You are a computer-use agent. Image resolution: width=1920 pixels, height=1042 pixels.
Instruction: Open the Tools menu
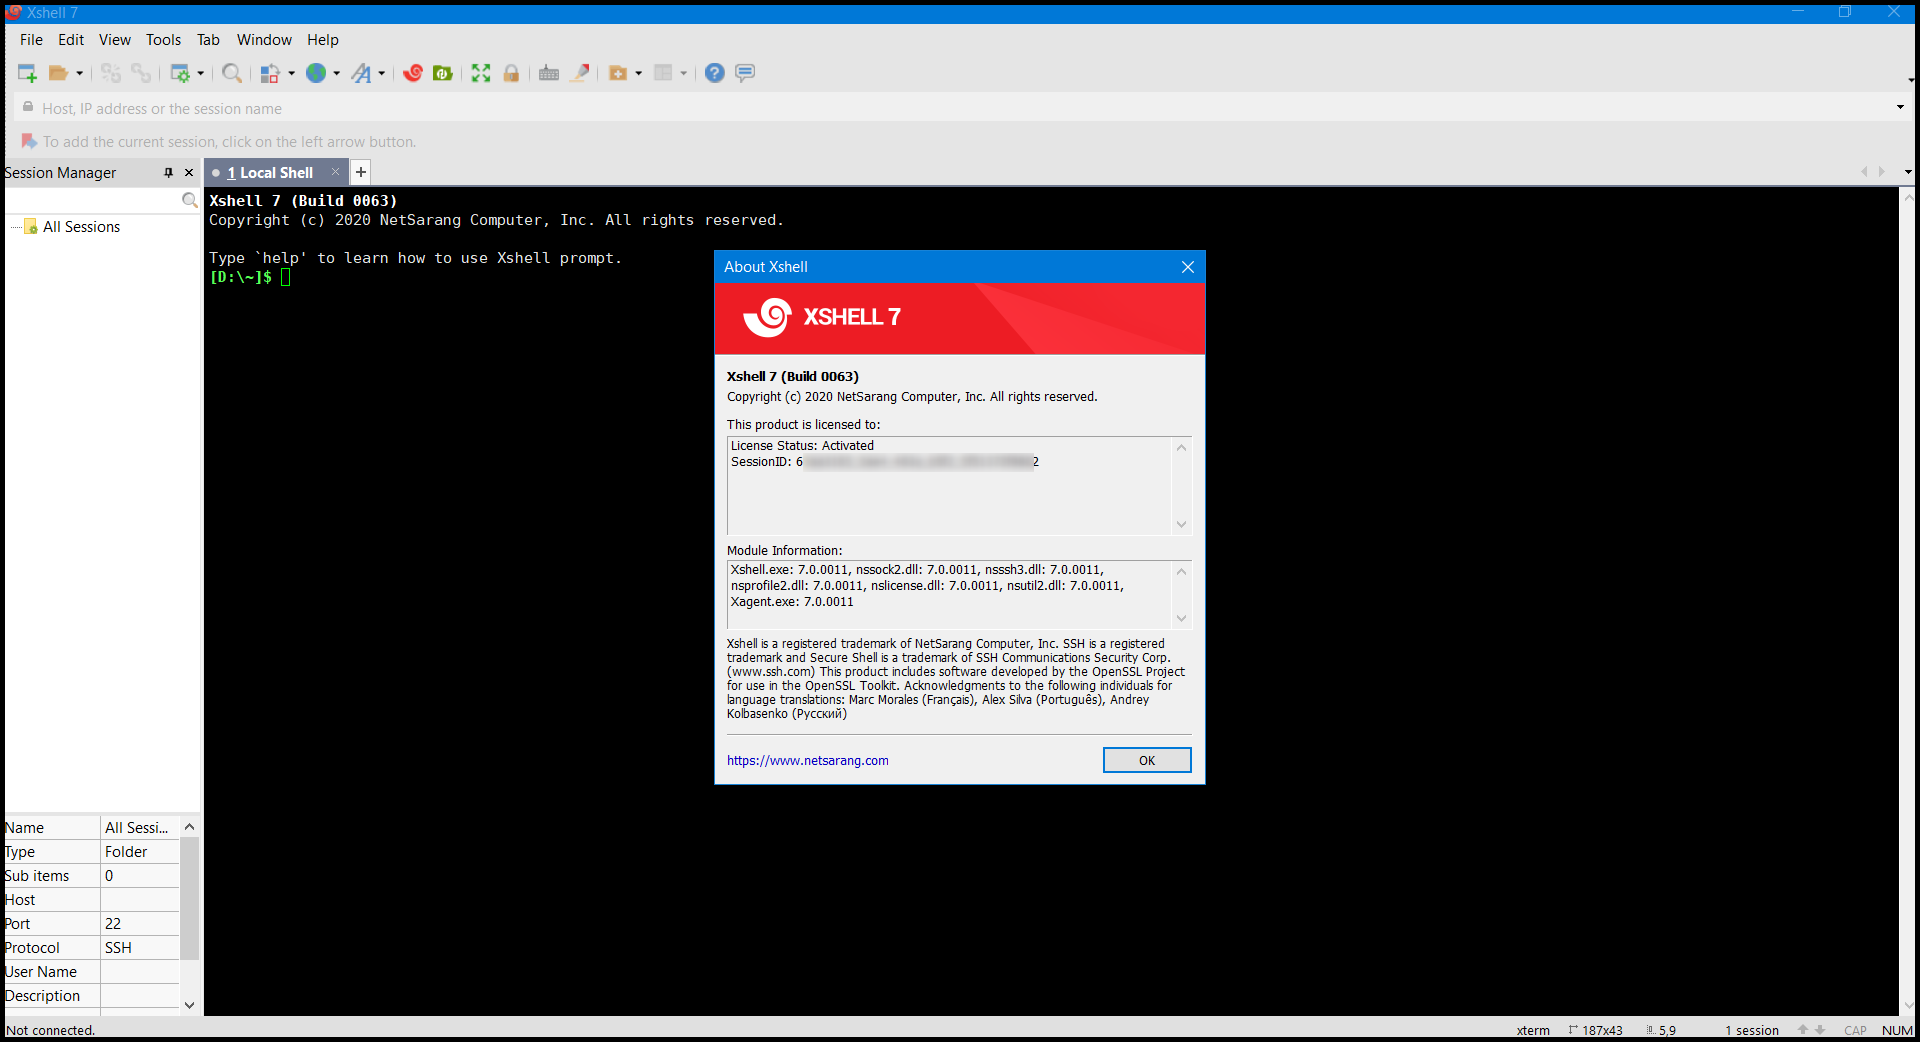coord(163,40)
